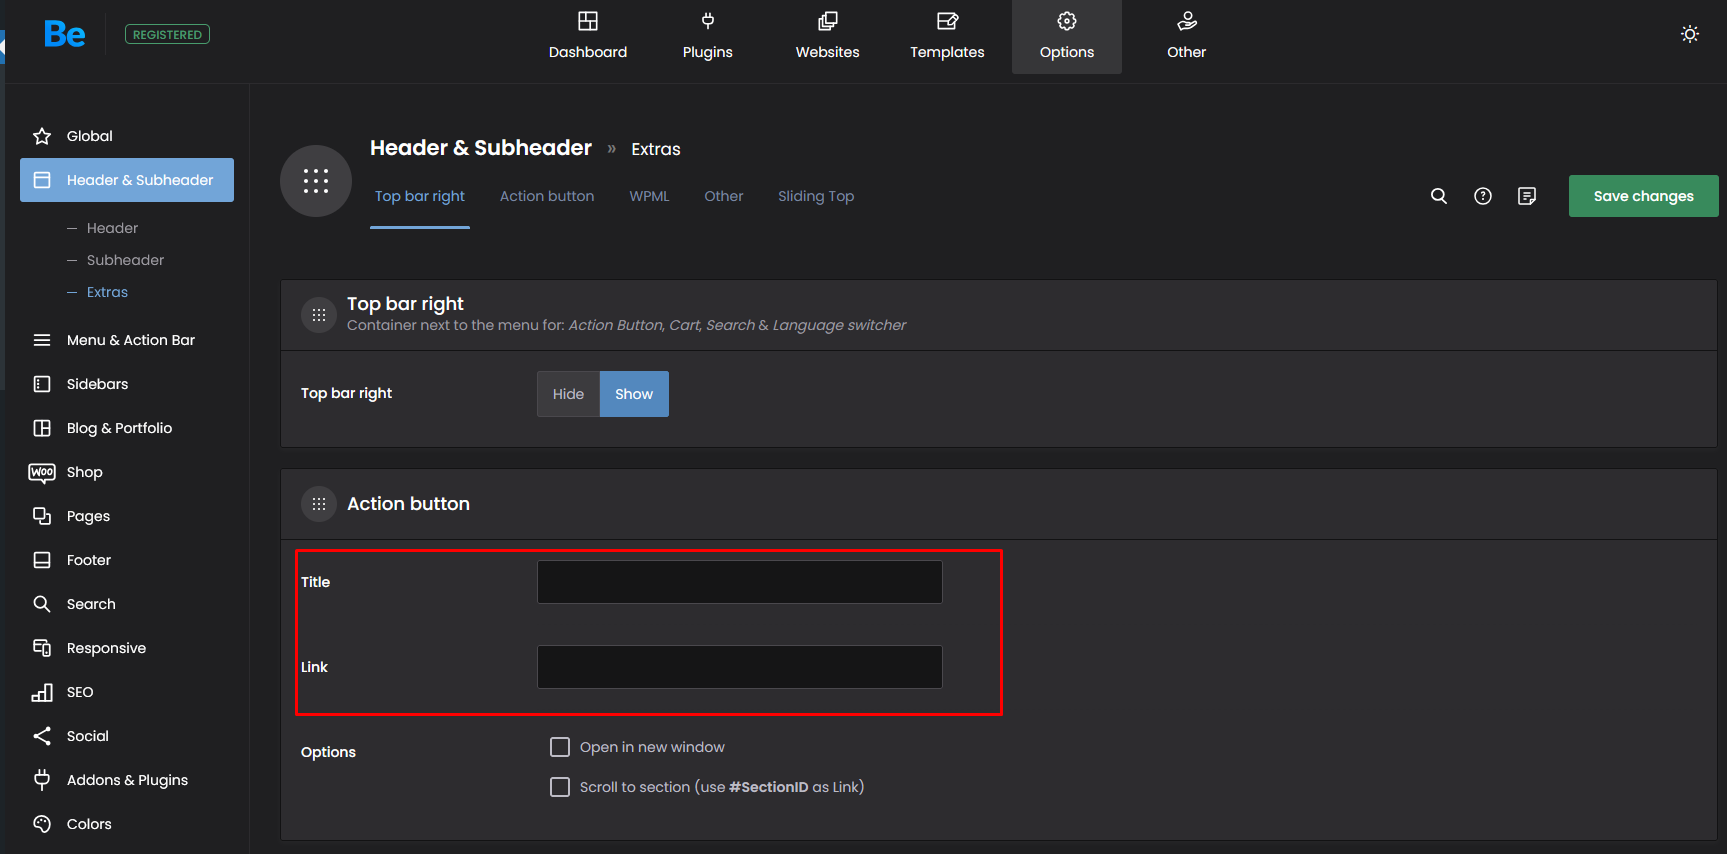This screenshot has height=854, width=1727.
Task: Open Sidebars settings
Action: click(x=127, y=384)
